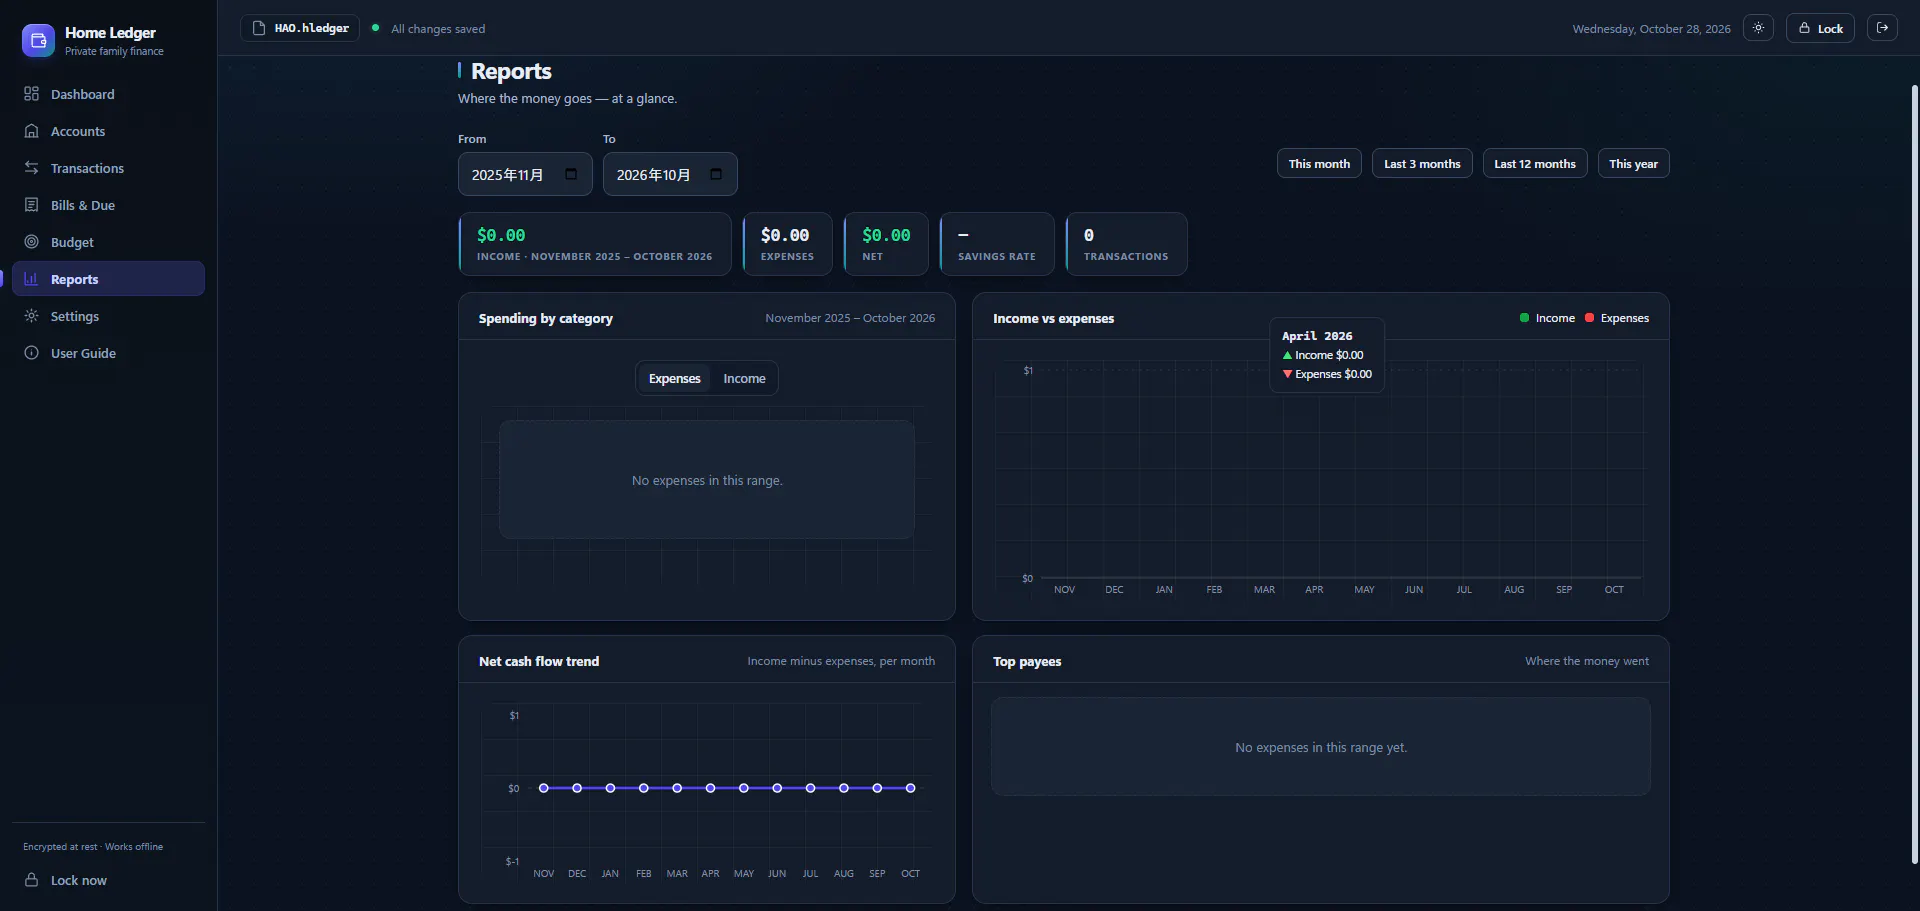Click the HAO.hledger file name
The image size is (1920, 911).
pyautogui.click(x=312, y=28)
